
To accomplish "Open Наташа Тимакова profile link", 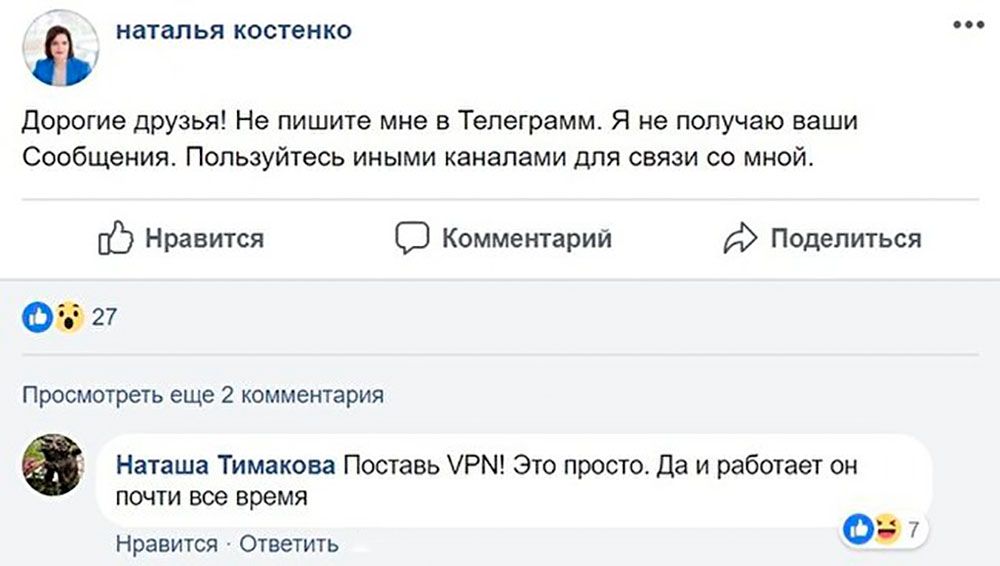I will [226, 466].
